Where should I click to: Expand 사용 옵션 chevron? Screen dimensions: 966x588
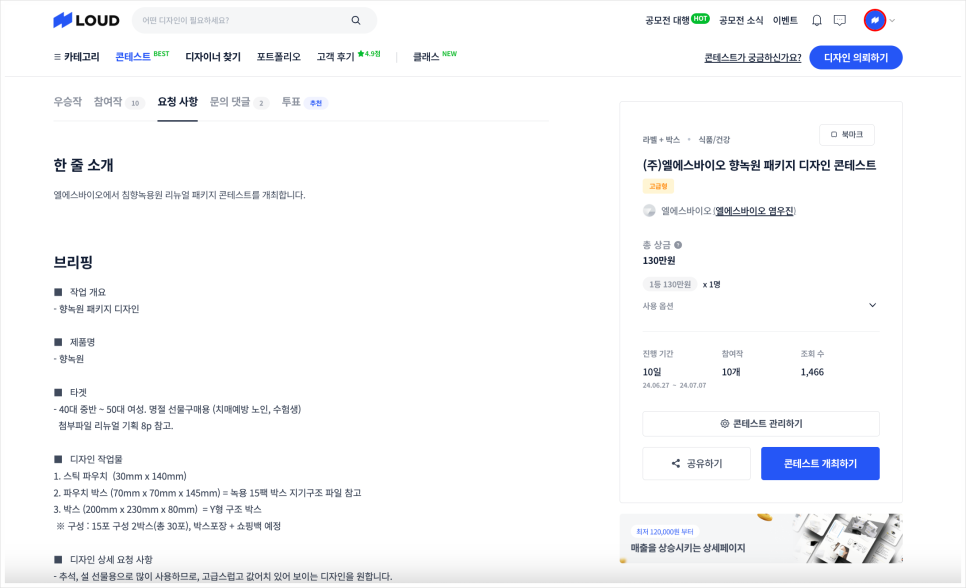[872, 305]
